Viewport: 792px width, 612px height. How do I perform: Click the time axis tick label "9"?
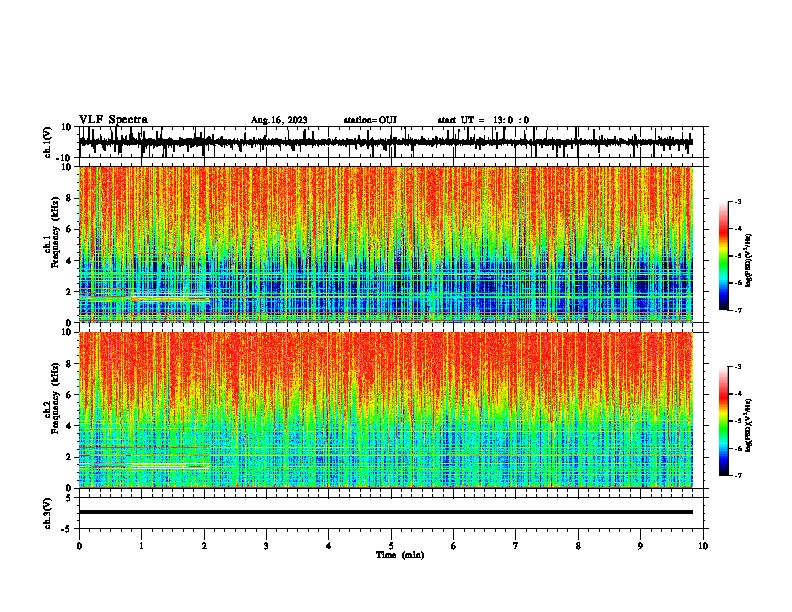[x=640, y=546]
